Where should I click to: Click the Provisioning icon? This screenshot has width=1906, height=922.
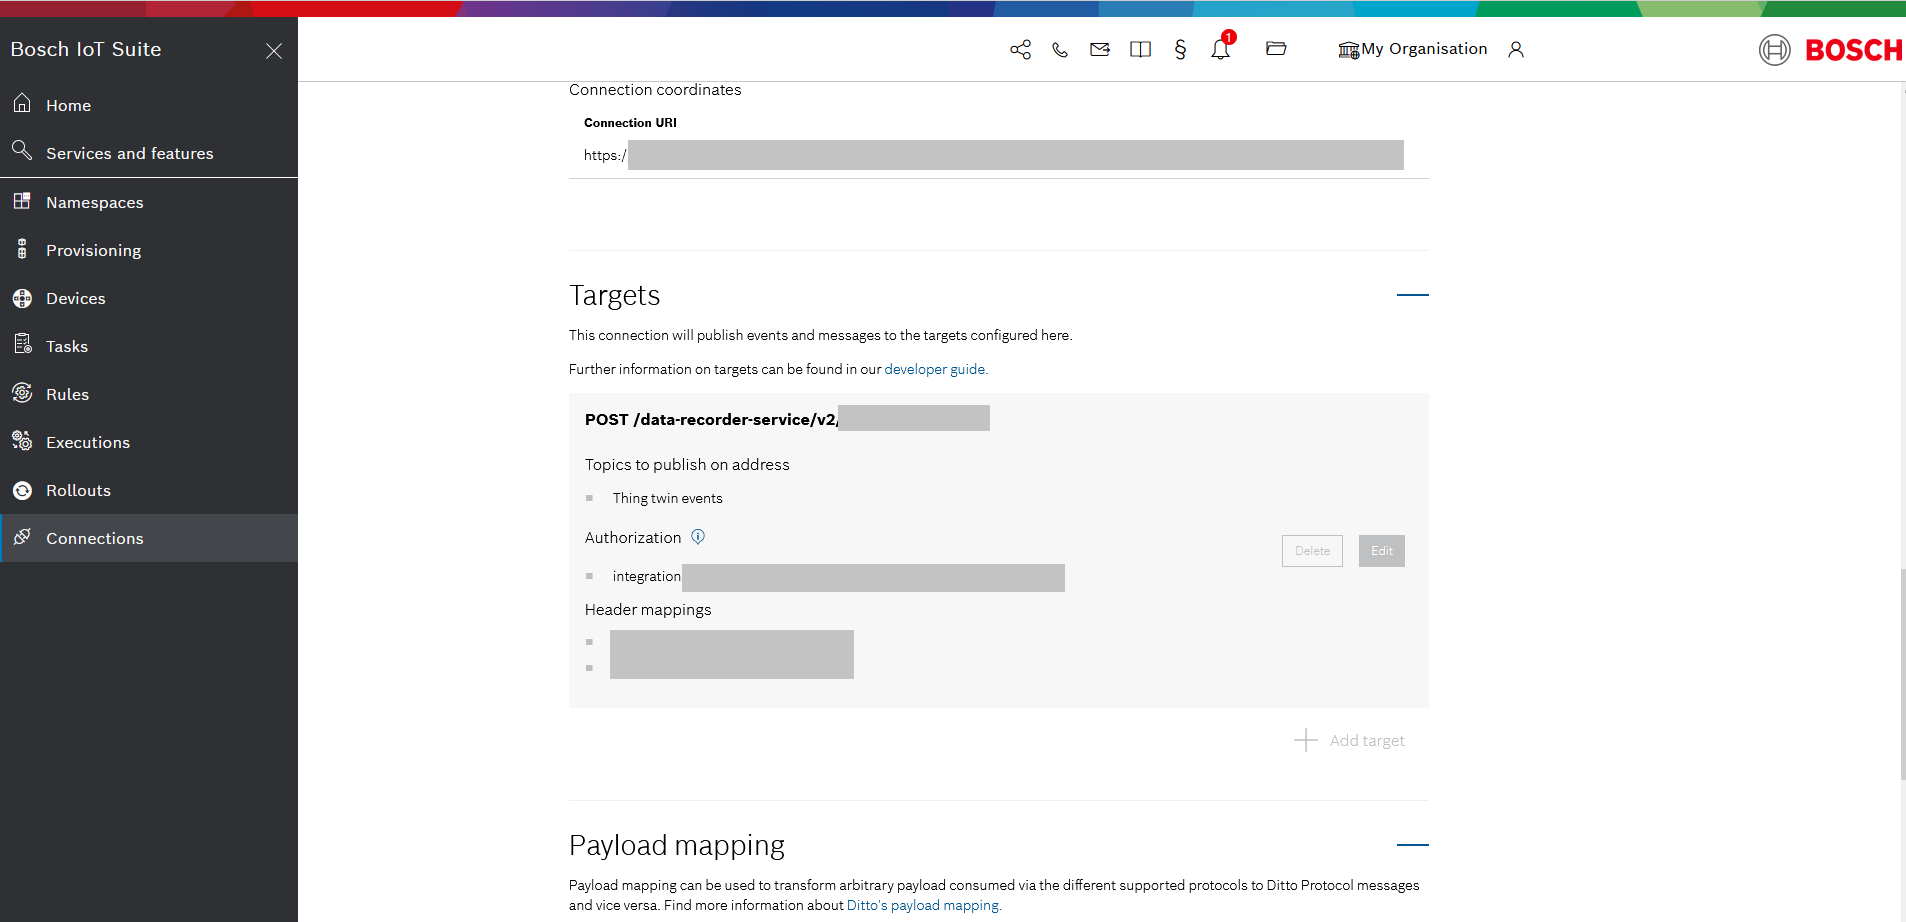[x=22, y=249]
